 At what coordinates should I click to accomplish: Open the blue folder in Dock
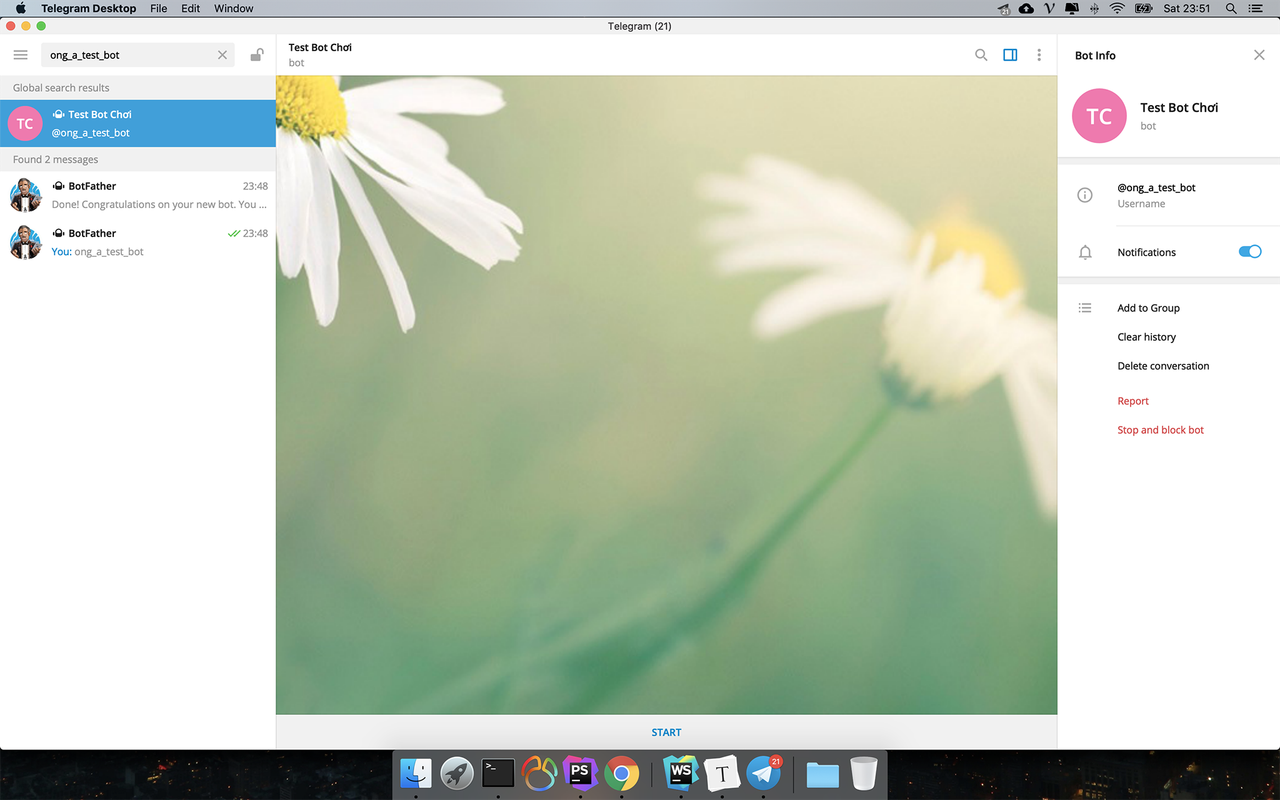[x=823, y=774]
